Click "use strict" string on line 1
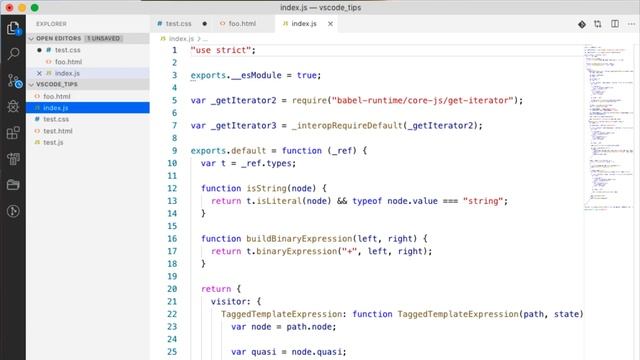 [220, 50]
